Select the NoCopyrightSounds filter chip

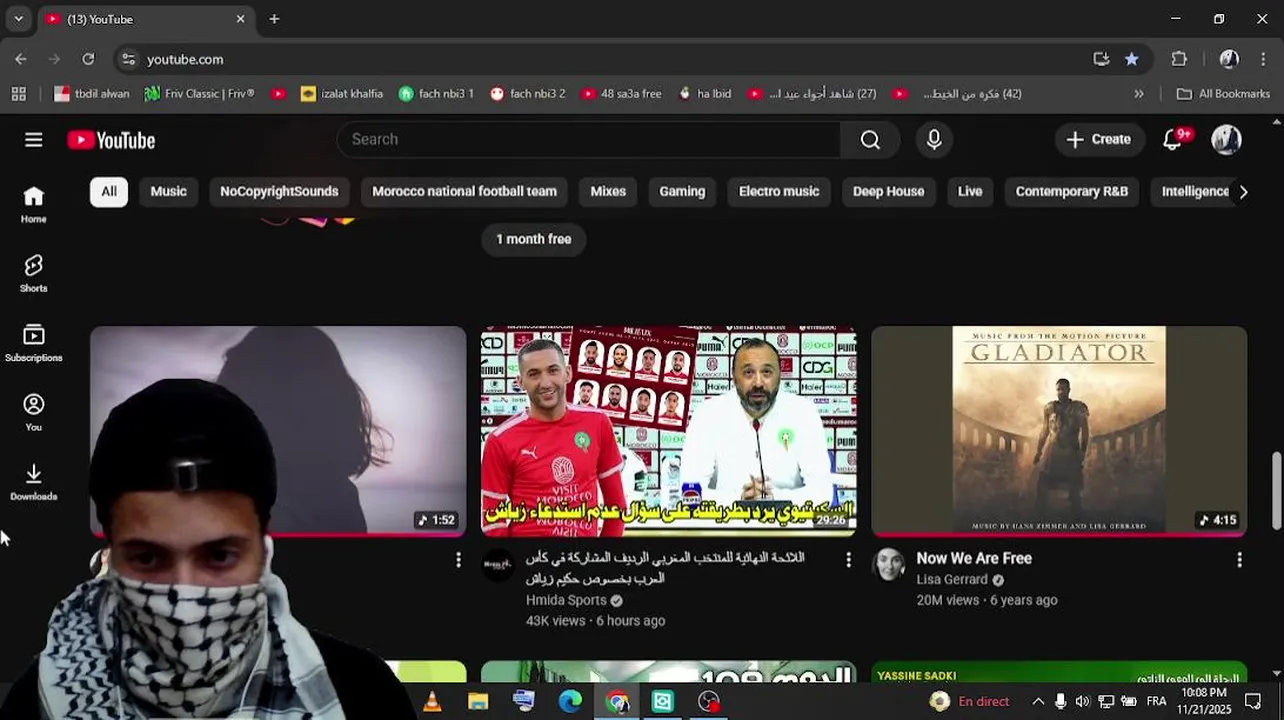pos(279,191)
